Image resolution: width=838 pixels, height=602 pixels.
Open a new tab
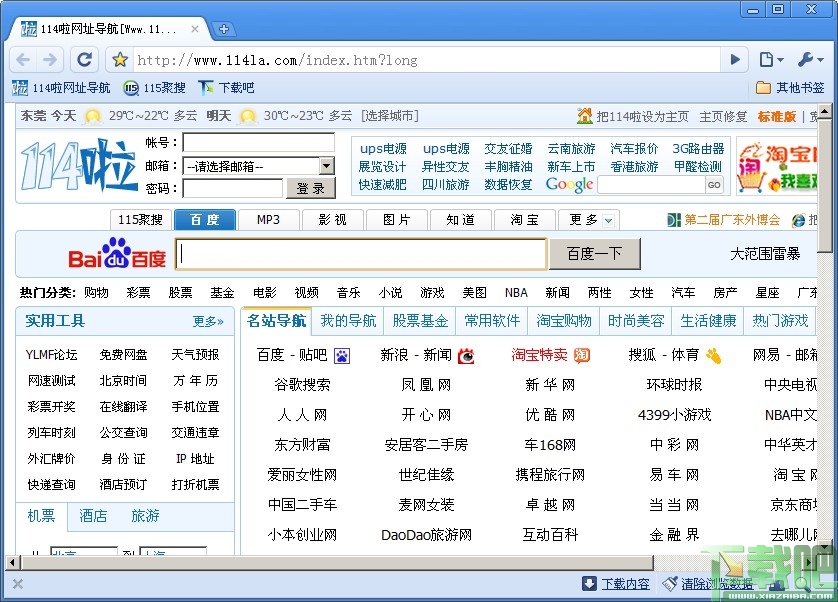click(224, 29)
